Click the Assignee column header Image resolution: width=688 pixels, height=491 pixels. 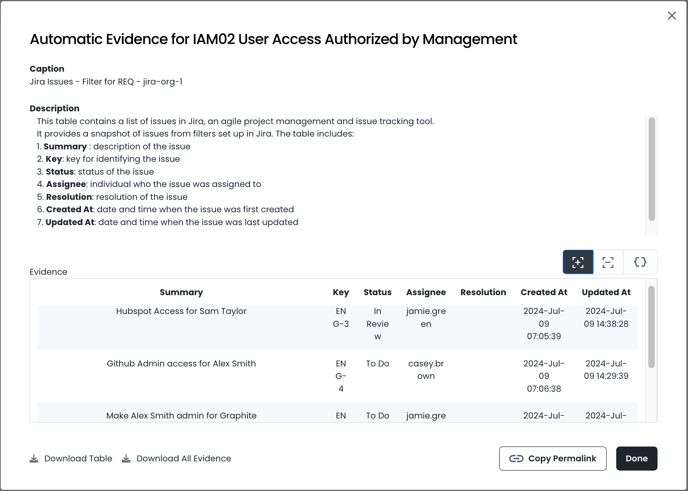tap(426, 292)
